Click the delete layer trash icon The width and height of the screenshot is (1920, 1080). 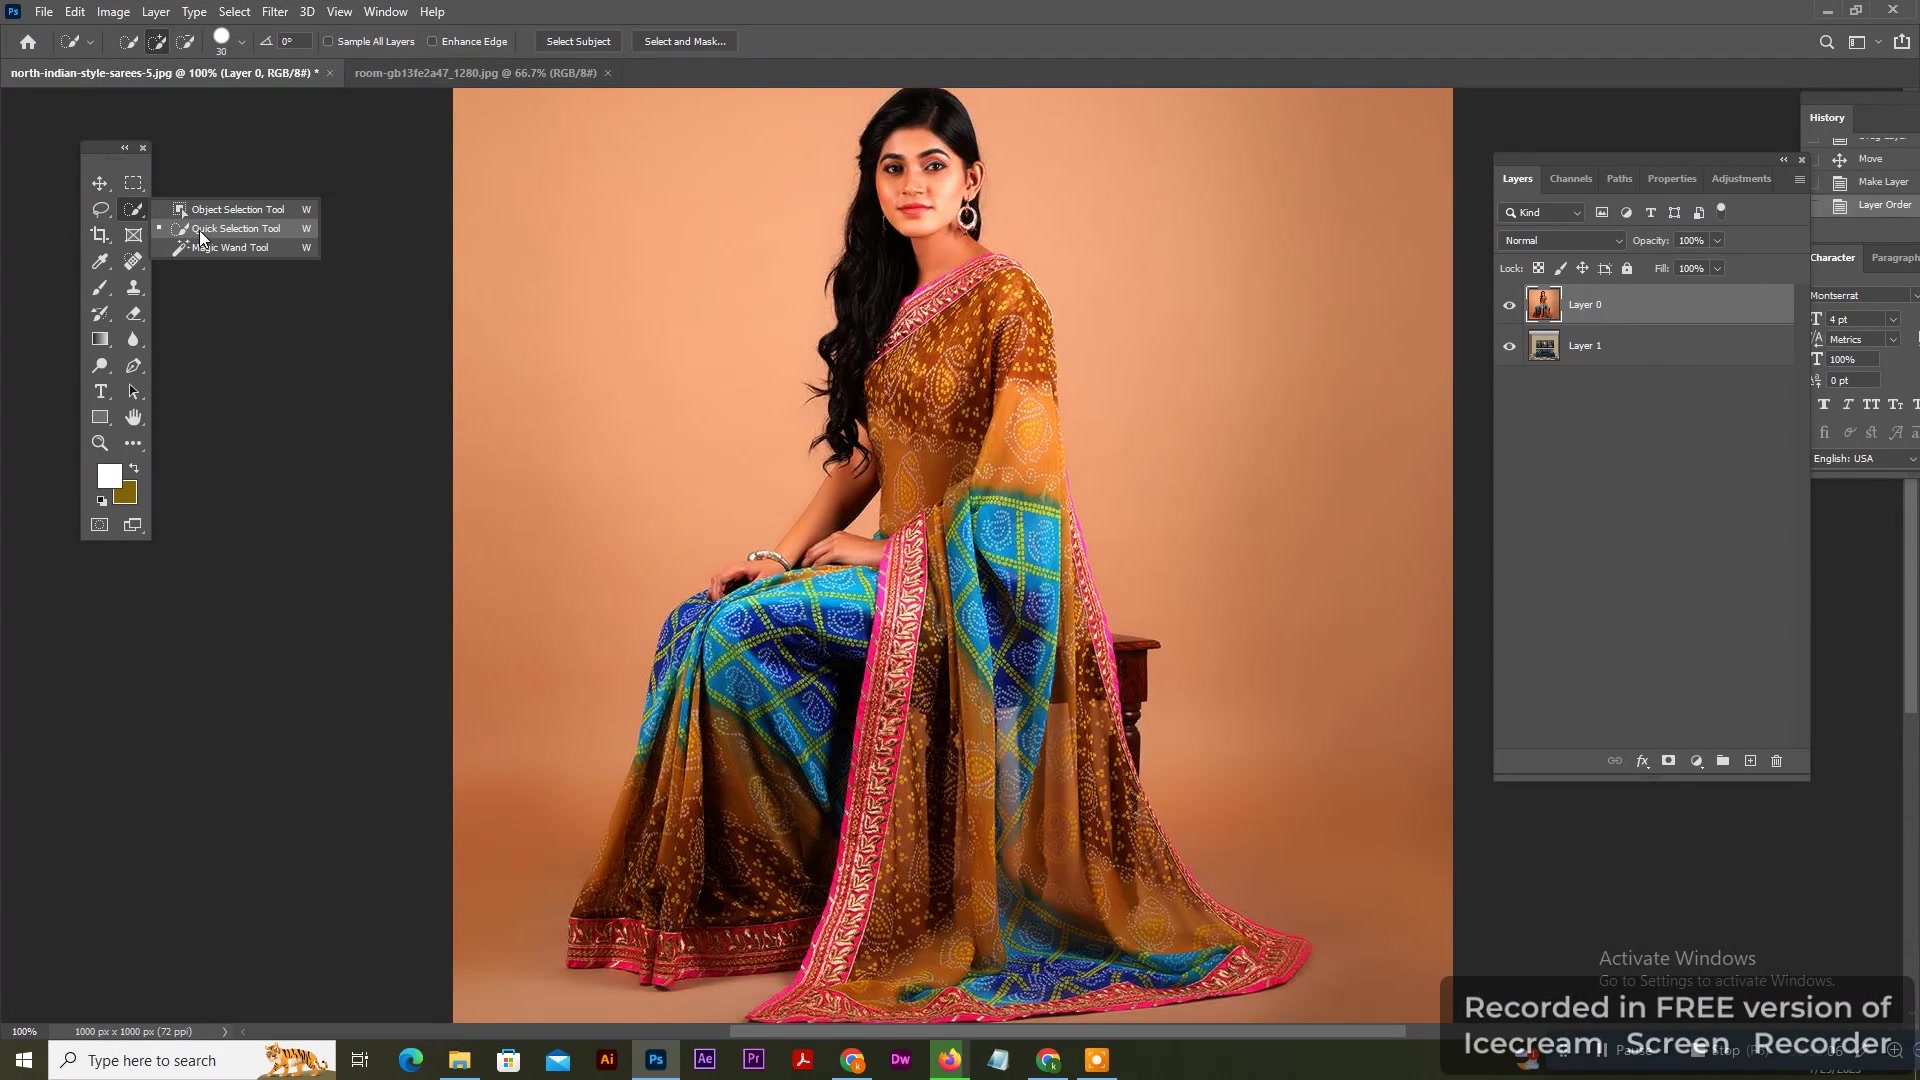point(1777,761)
